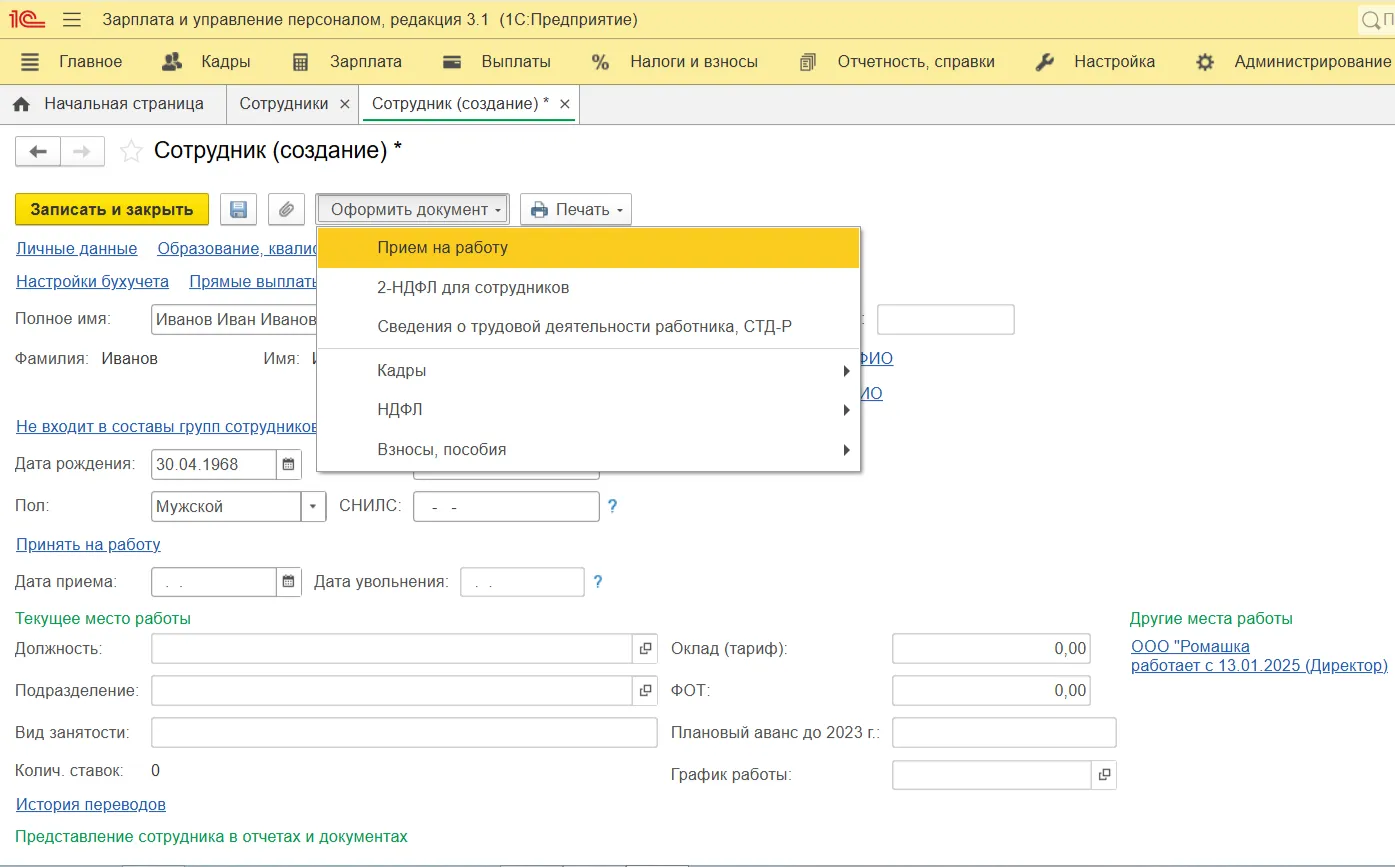Viewport: 1395px width, 867px height.
Task: Open the Подразделение selection button
Action: (645, 690)
